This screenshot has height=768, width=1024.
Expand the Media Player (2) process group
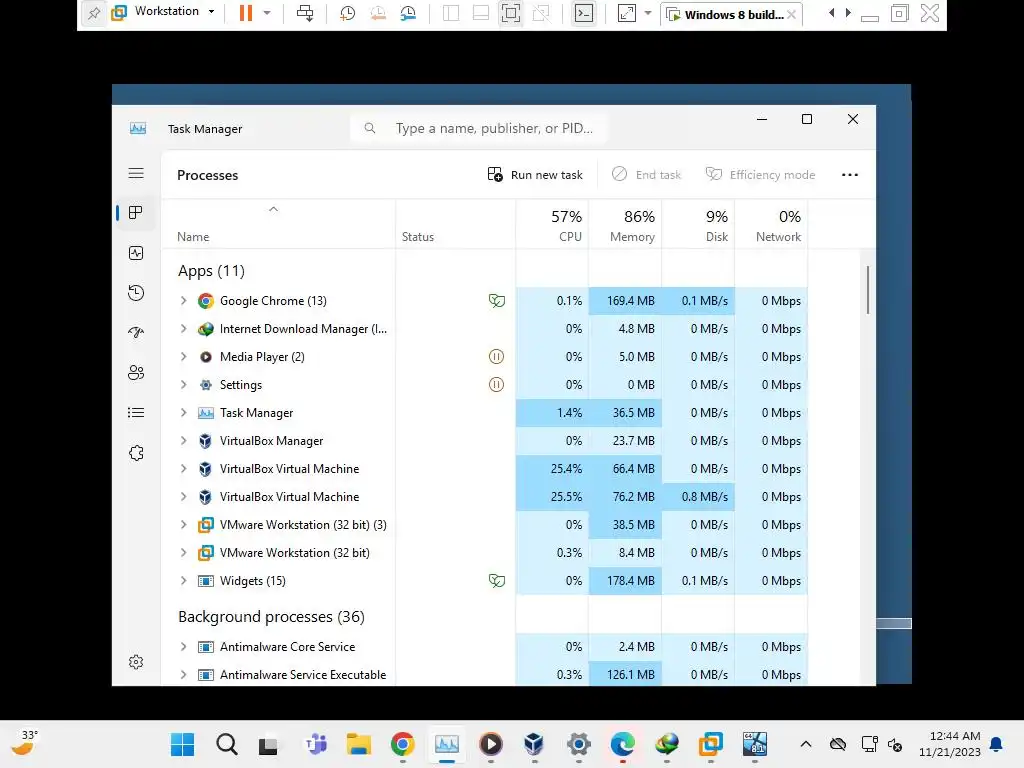tap(184, 357)
